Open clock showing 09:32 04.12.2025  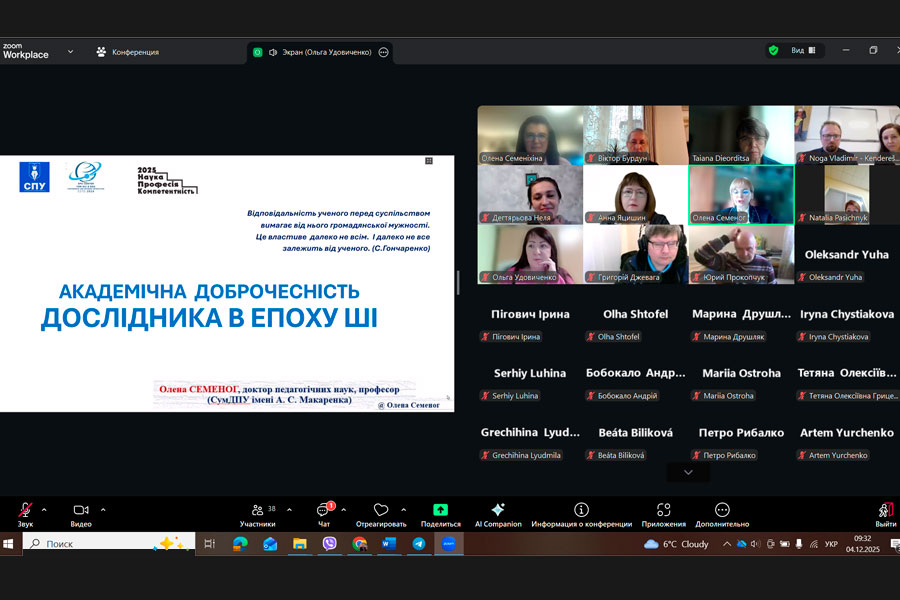(x=863, y=544)
